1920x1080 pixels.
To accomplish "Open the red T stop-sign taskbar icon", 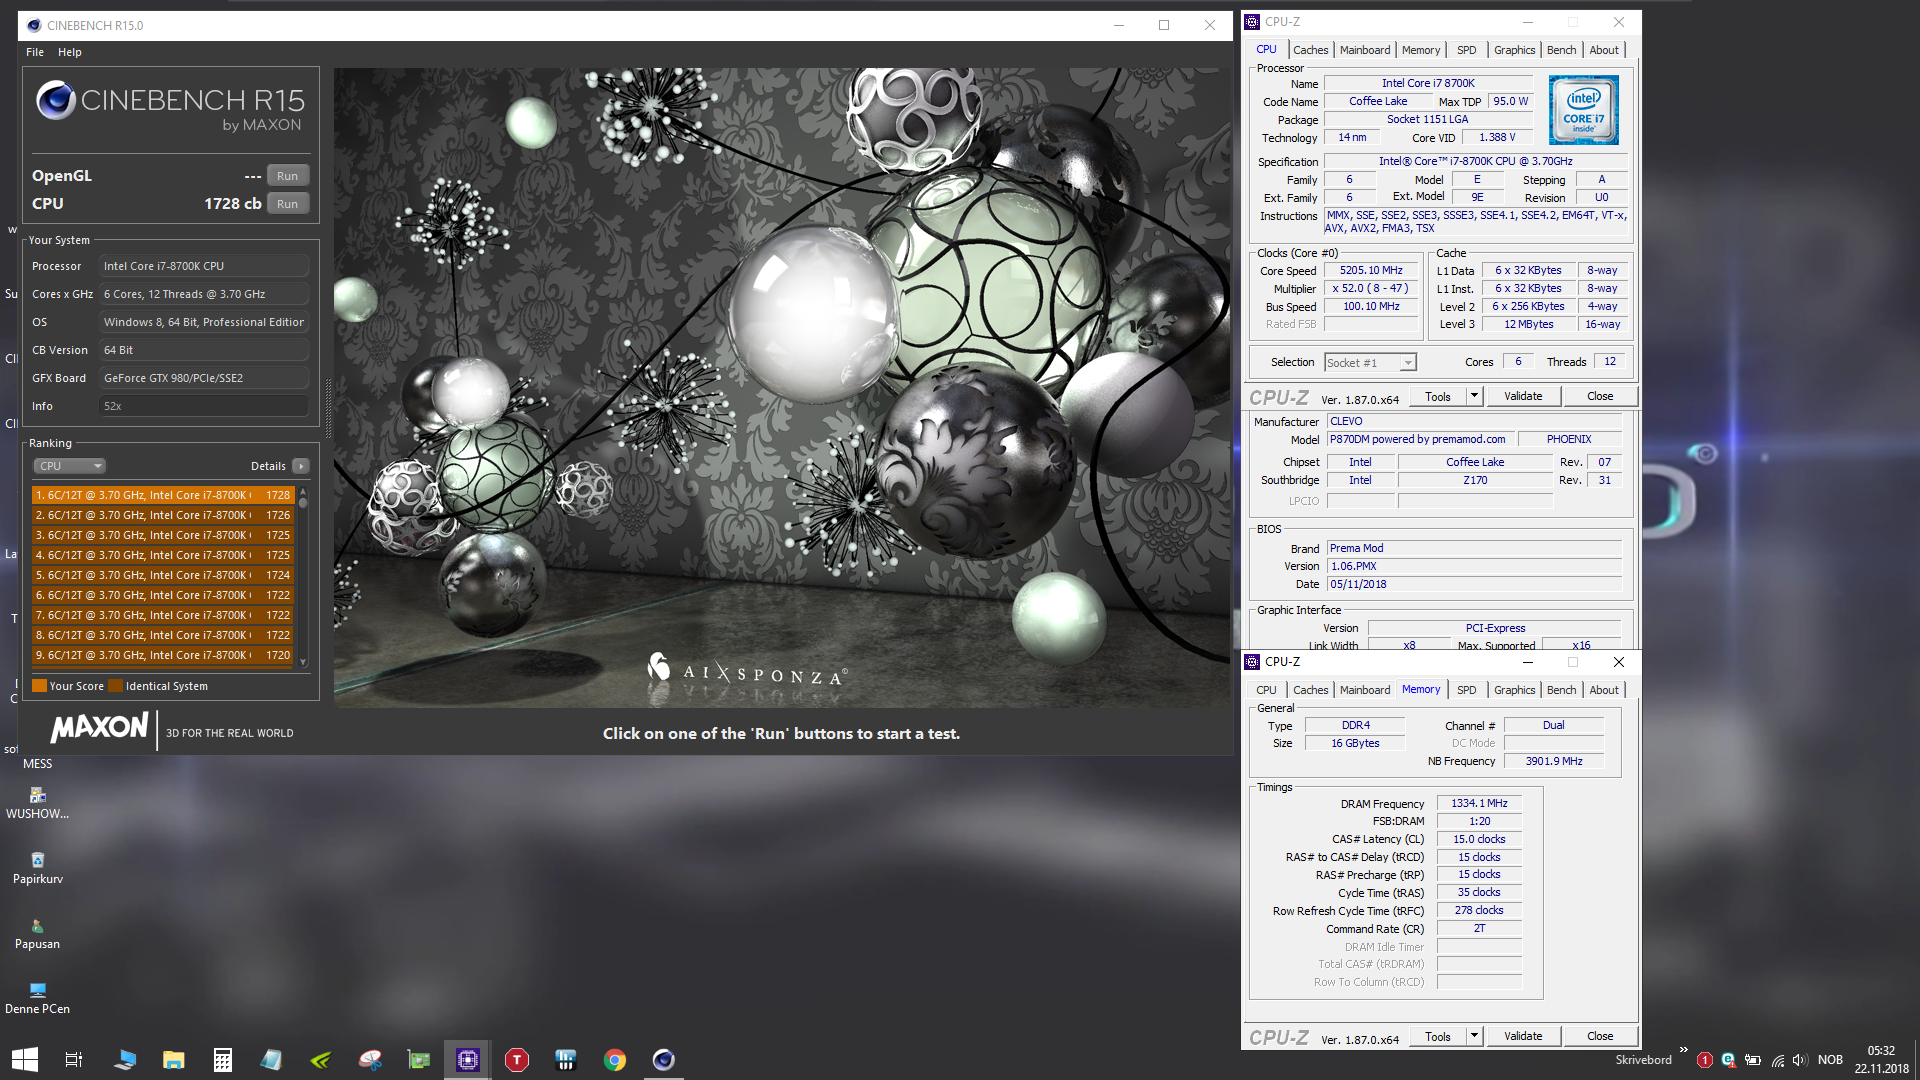I will coord(517,1059).
